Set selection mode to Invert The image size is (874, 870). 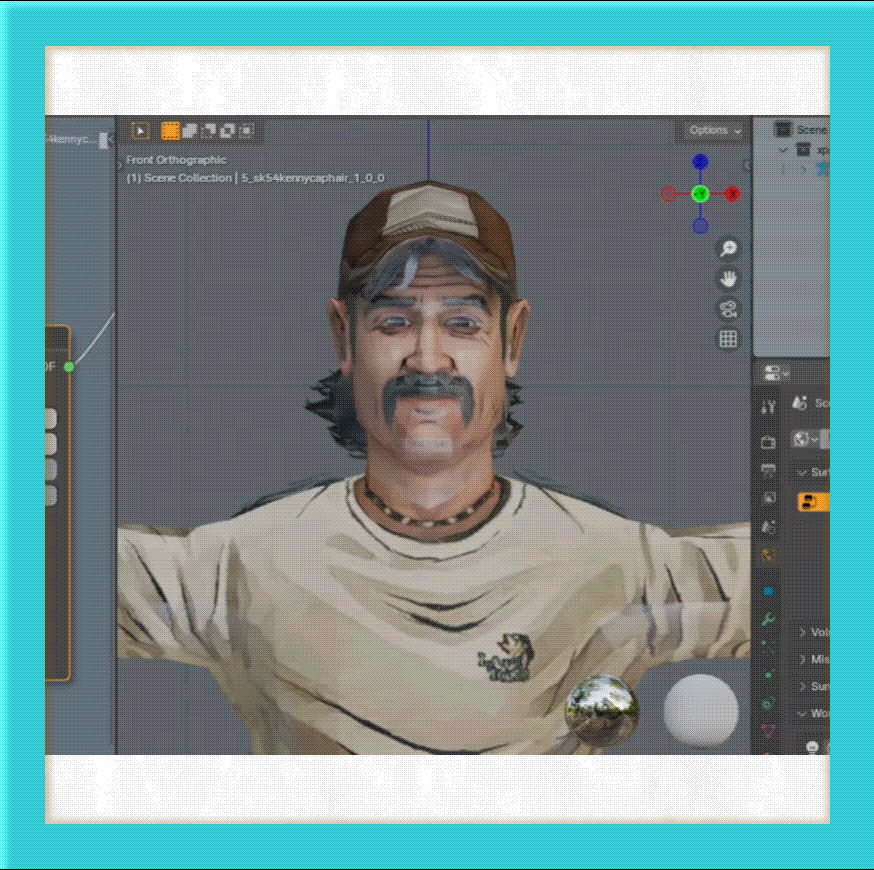227,130
